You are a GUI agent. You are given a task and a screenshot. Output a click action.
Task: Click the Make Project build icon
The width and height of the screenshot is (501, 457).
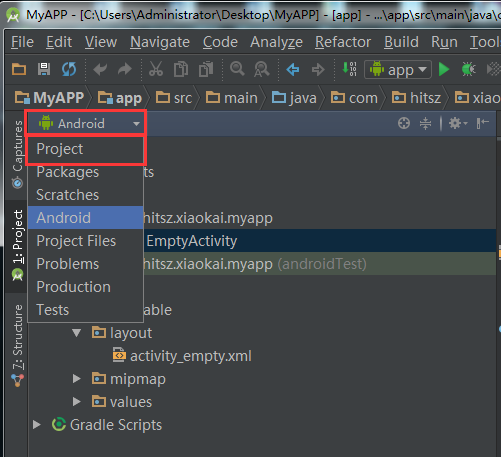(349, 69)
